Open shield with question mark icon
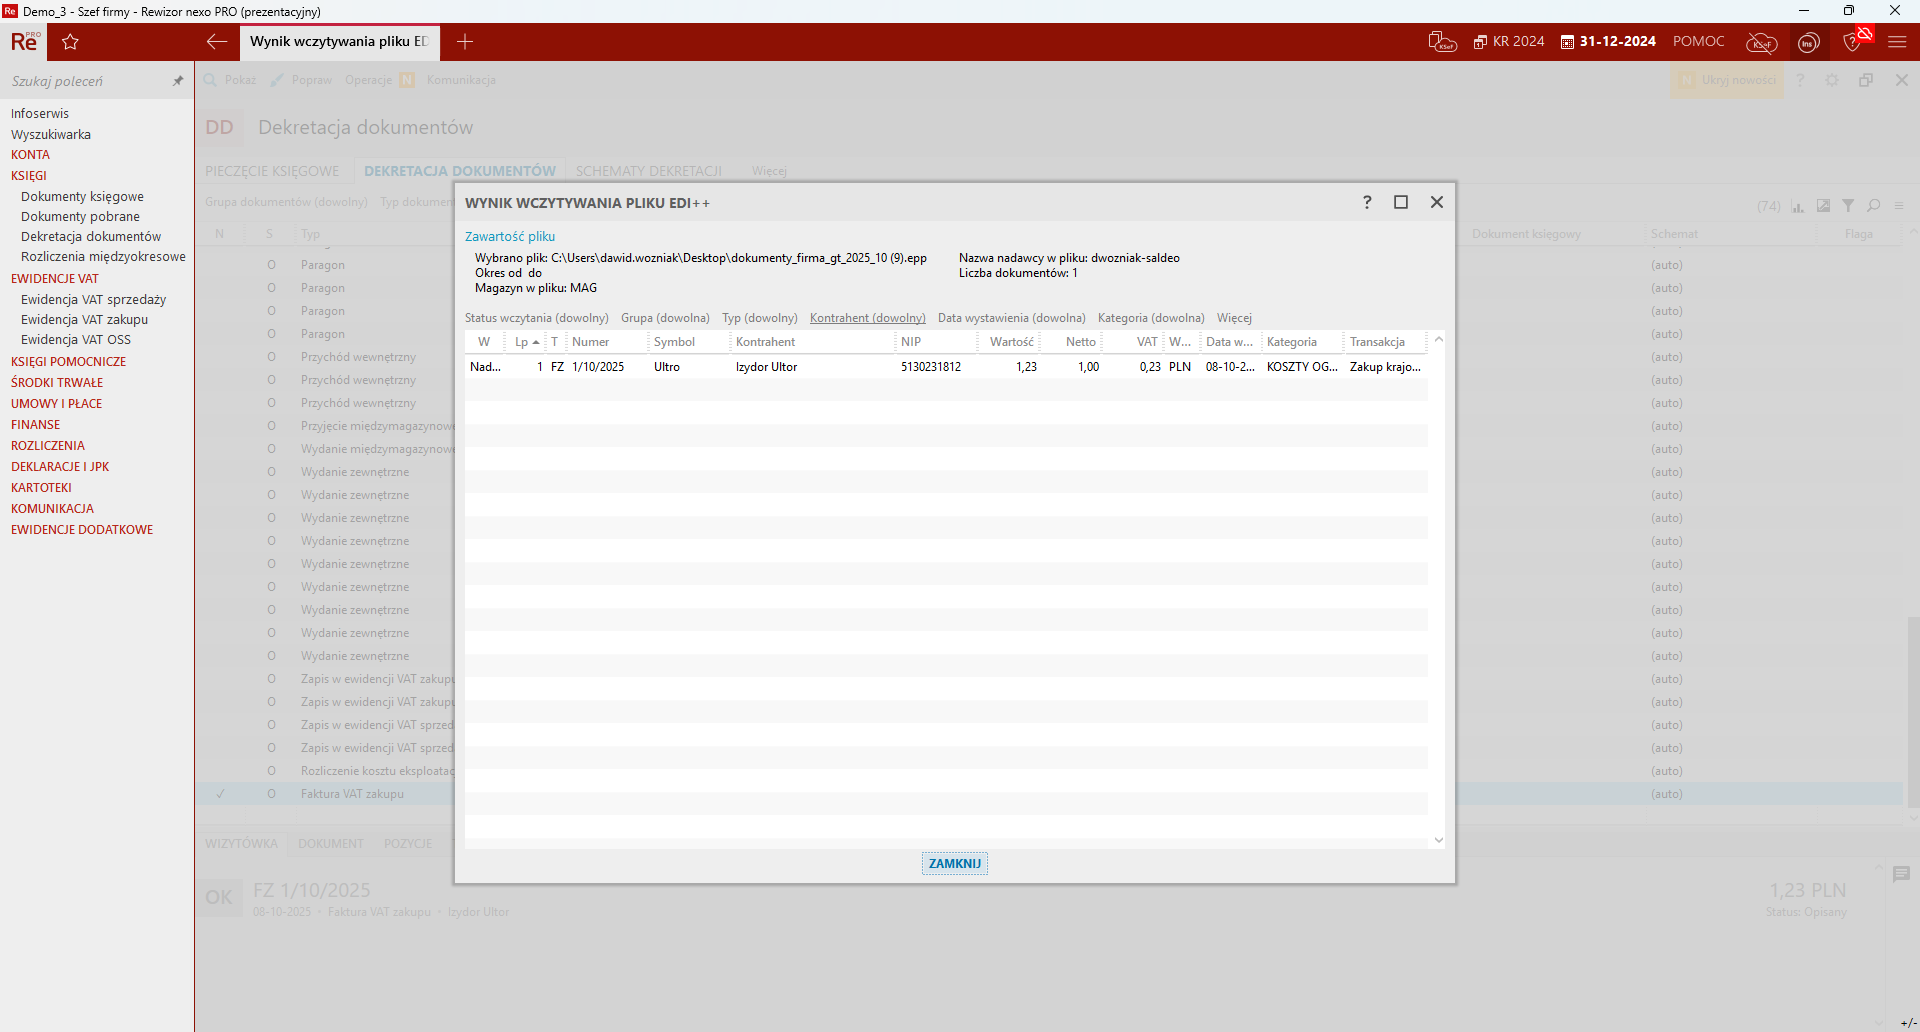Viewport: 1920px width, 1032px height. coord(1855,40)
